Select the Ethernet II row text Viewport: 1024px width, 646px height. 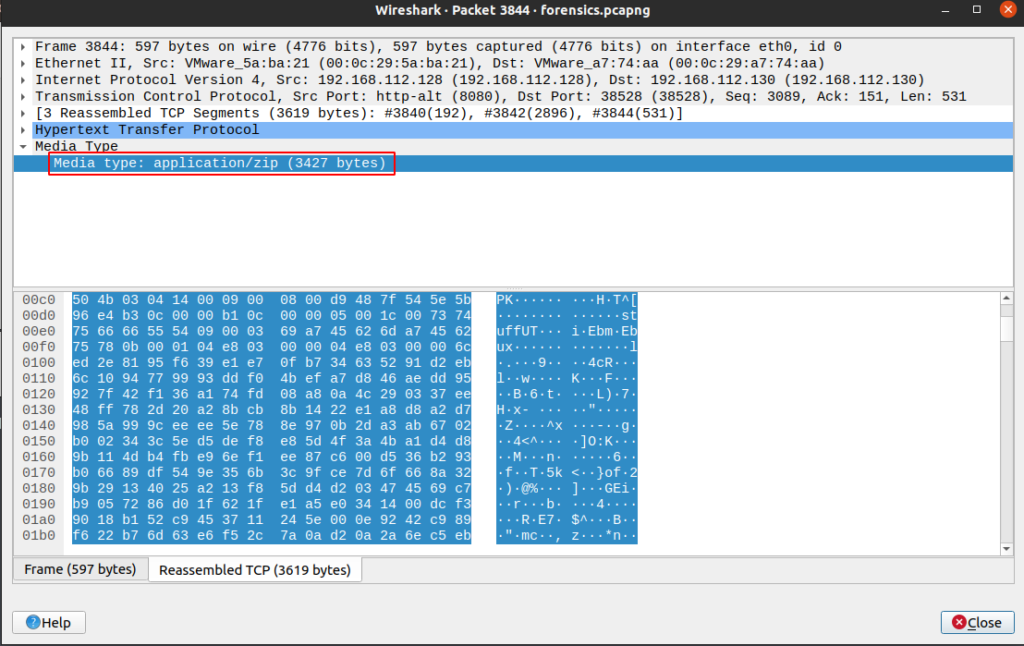[430, 63]
